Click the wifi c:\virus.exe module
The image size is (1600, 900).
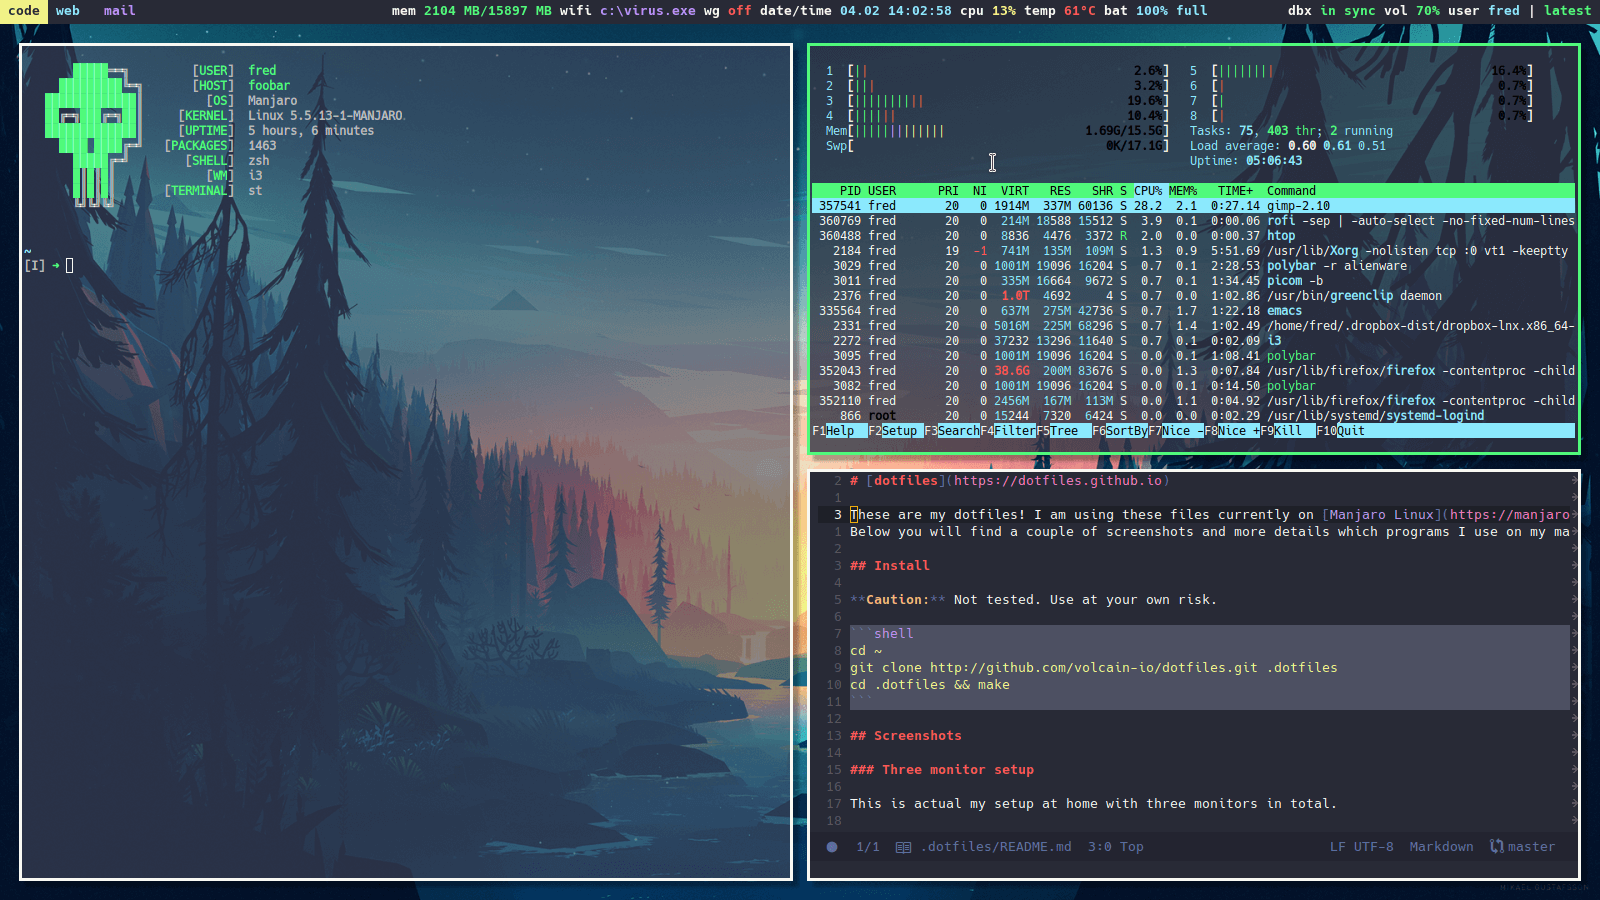[627, 11]
